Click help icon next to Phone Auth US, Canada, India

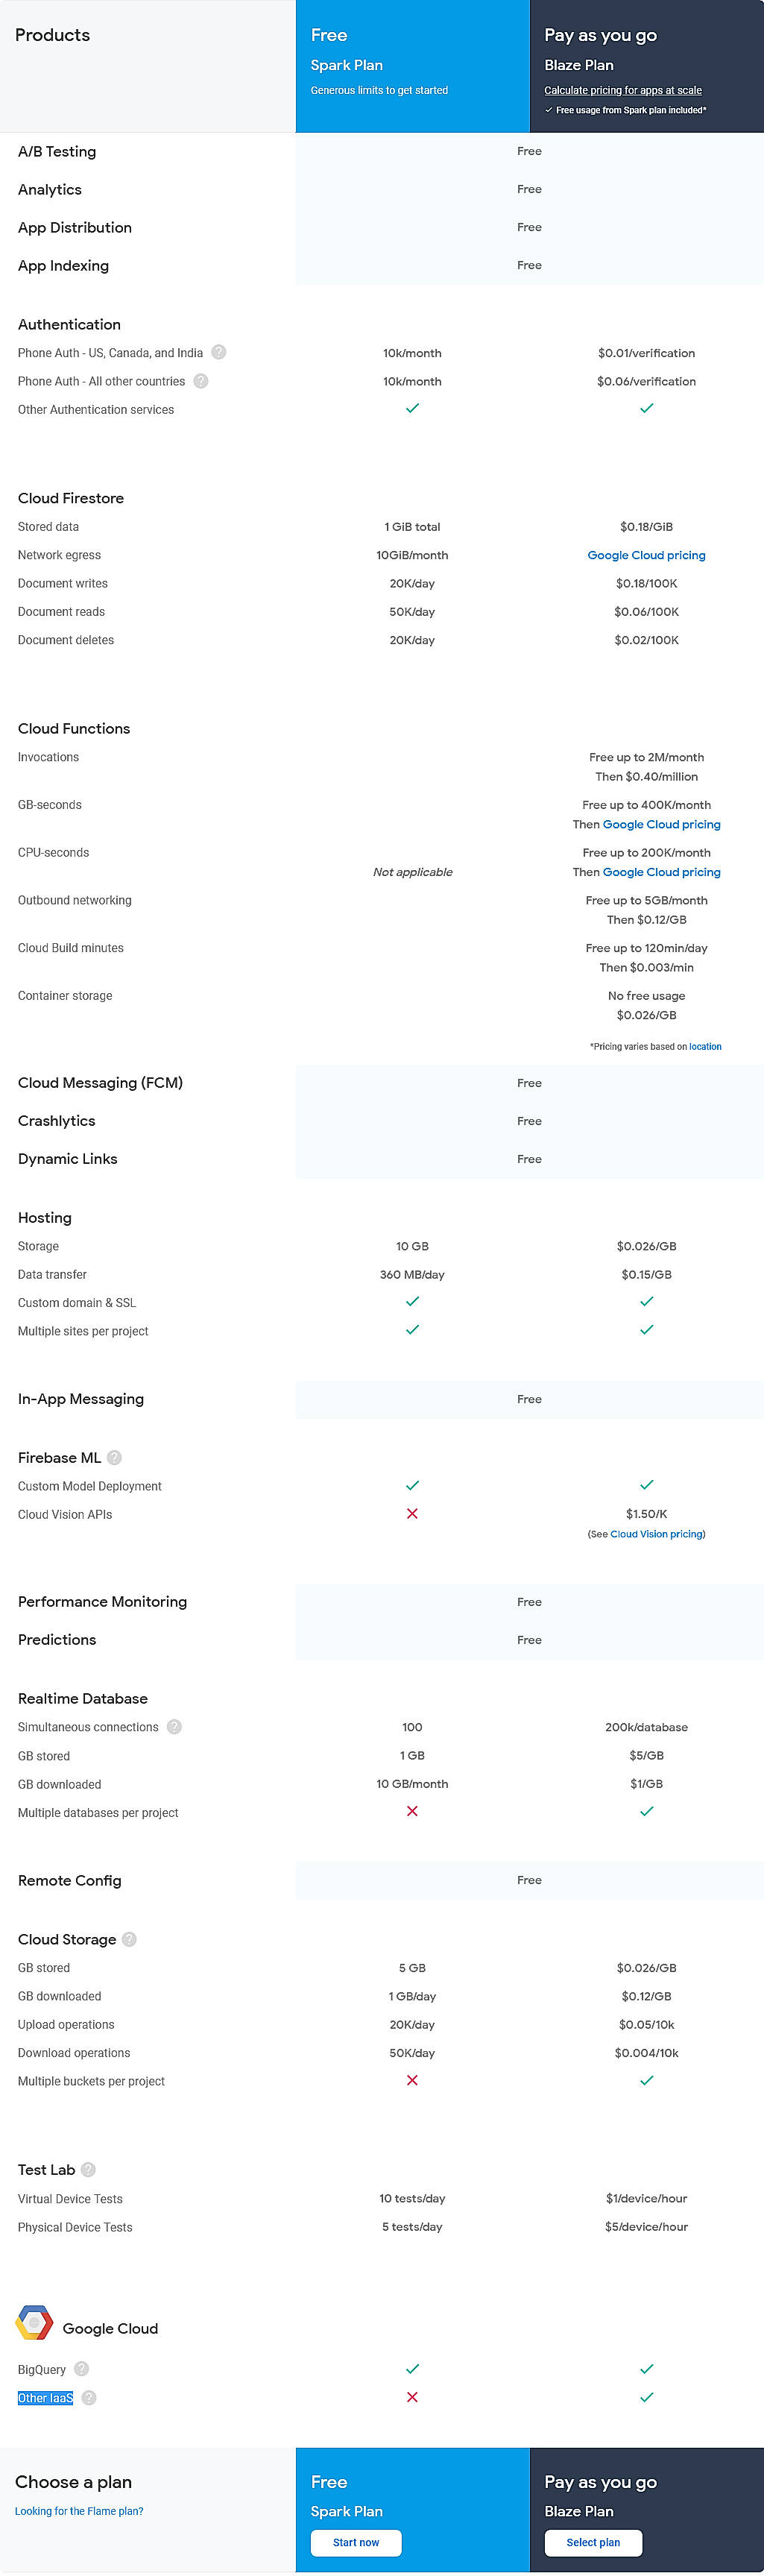point(219,352)
